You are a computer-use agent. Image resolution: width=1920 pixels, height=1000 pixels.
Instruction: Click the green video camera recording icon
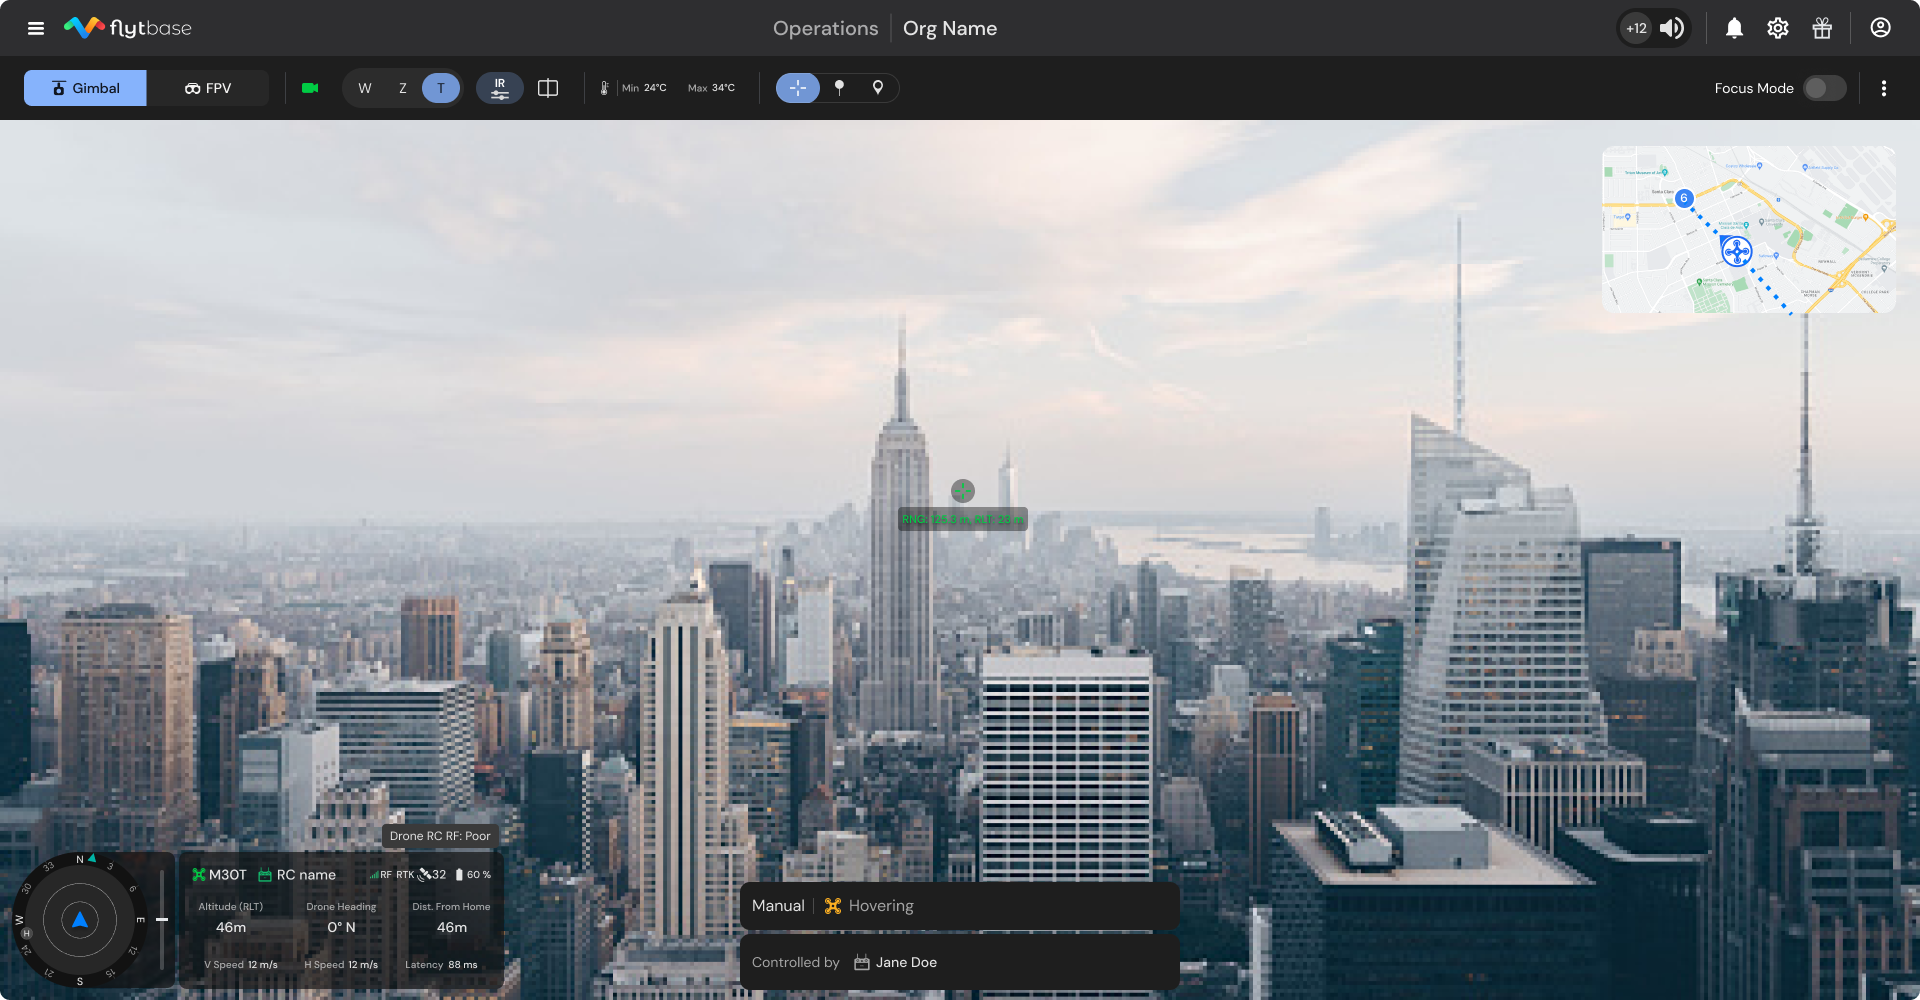(x=310, y=88)
